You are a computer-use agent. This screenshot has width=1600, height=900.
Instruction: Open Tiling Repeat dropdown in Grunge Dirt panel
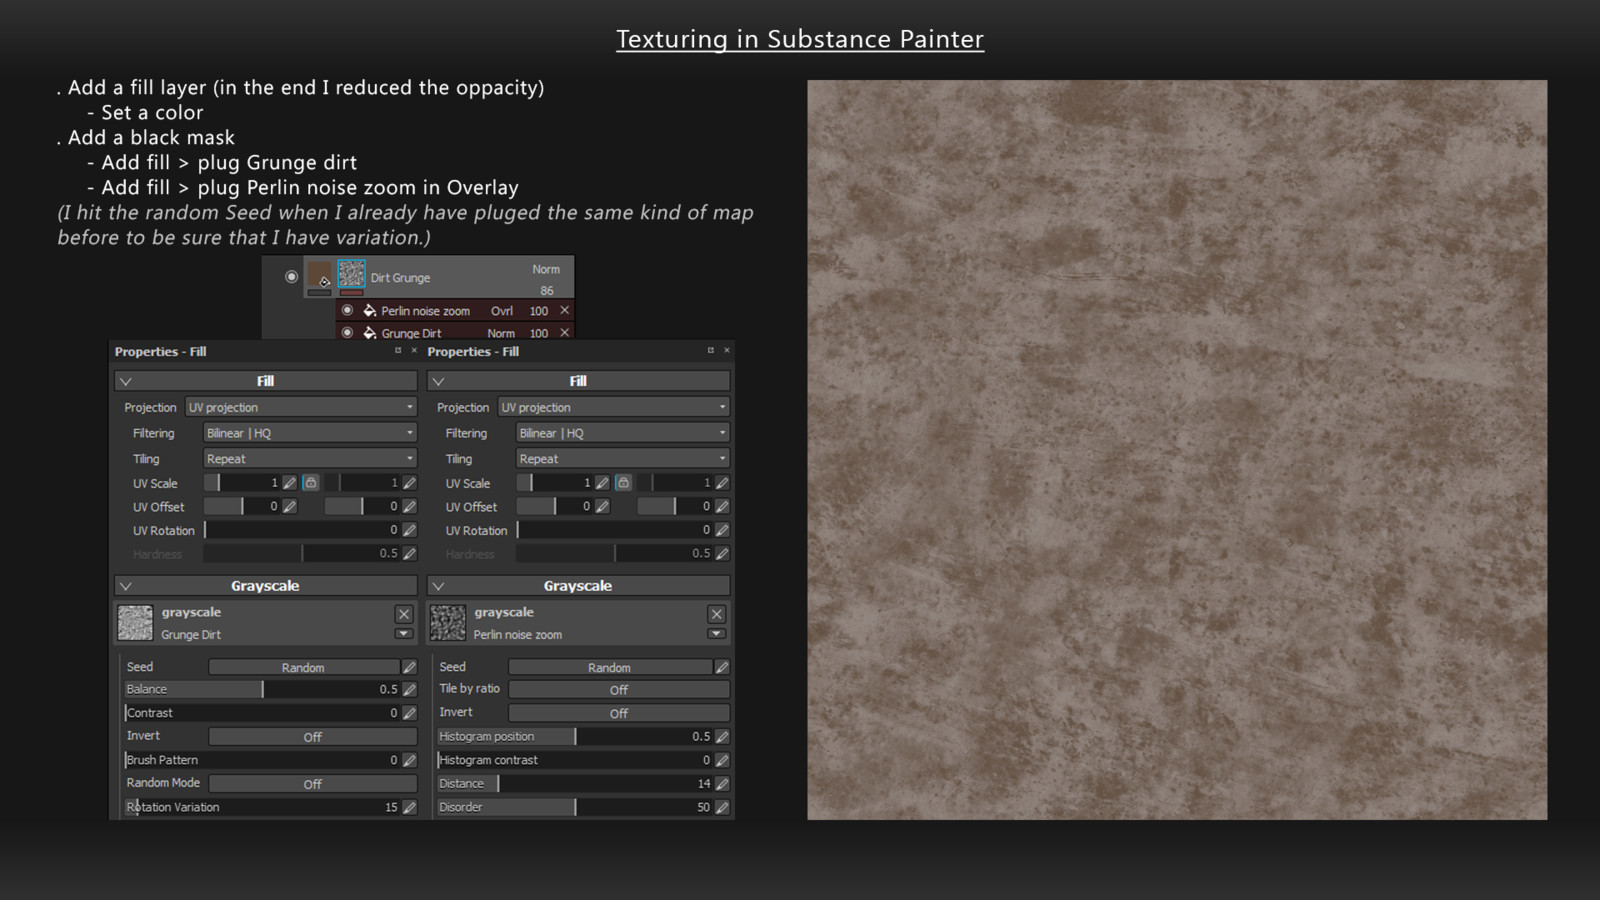310,459
